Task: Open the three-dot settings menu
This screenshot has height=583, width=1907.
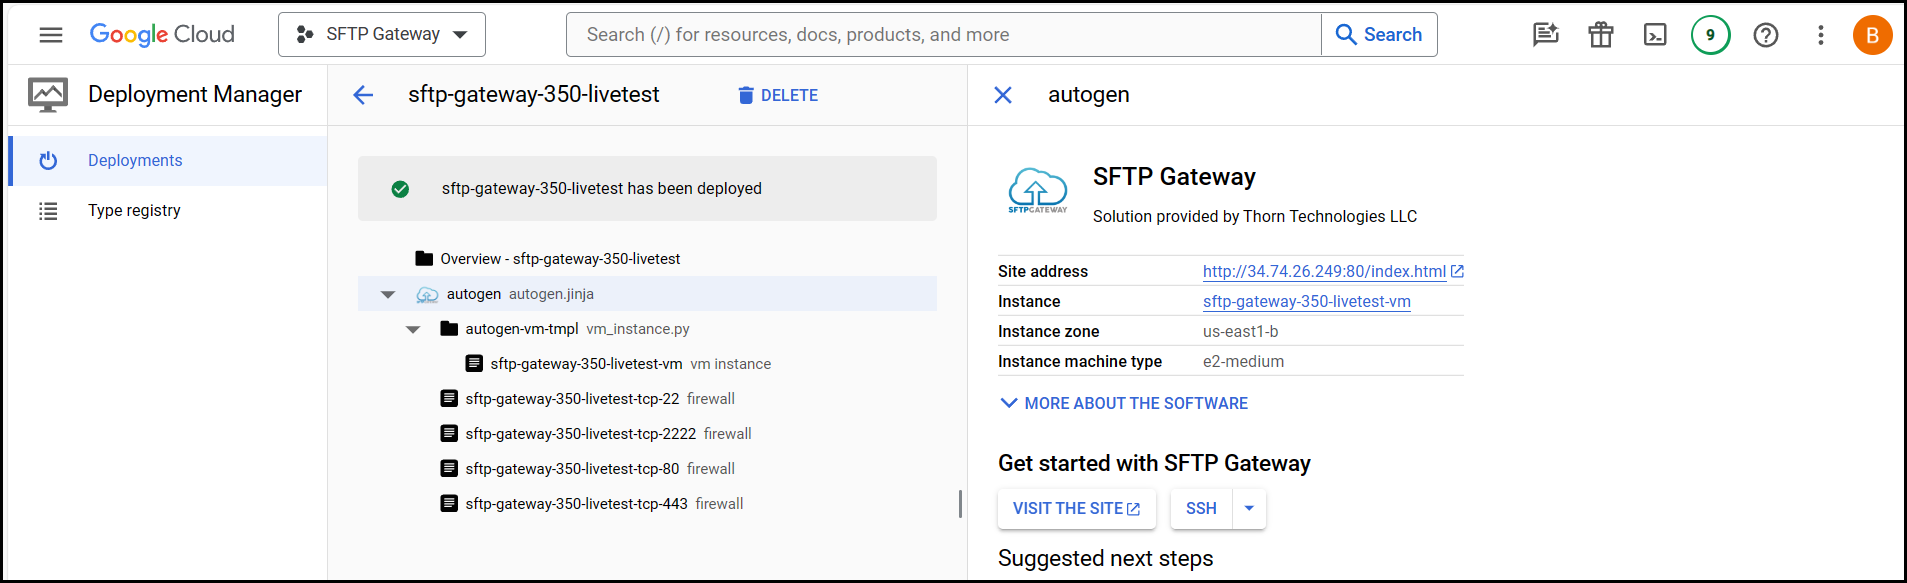Action: coord(1821,35)
